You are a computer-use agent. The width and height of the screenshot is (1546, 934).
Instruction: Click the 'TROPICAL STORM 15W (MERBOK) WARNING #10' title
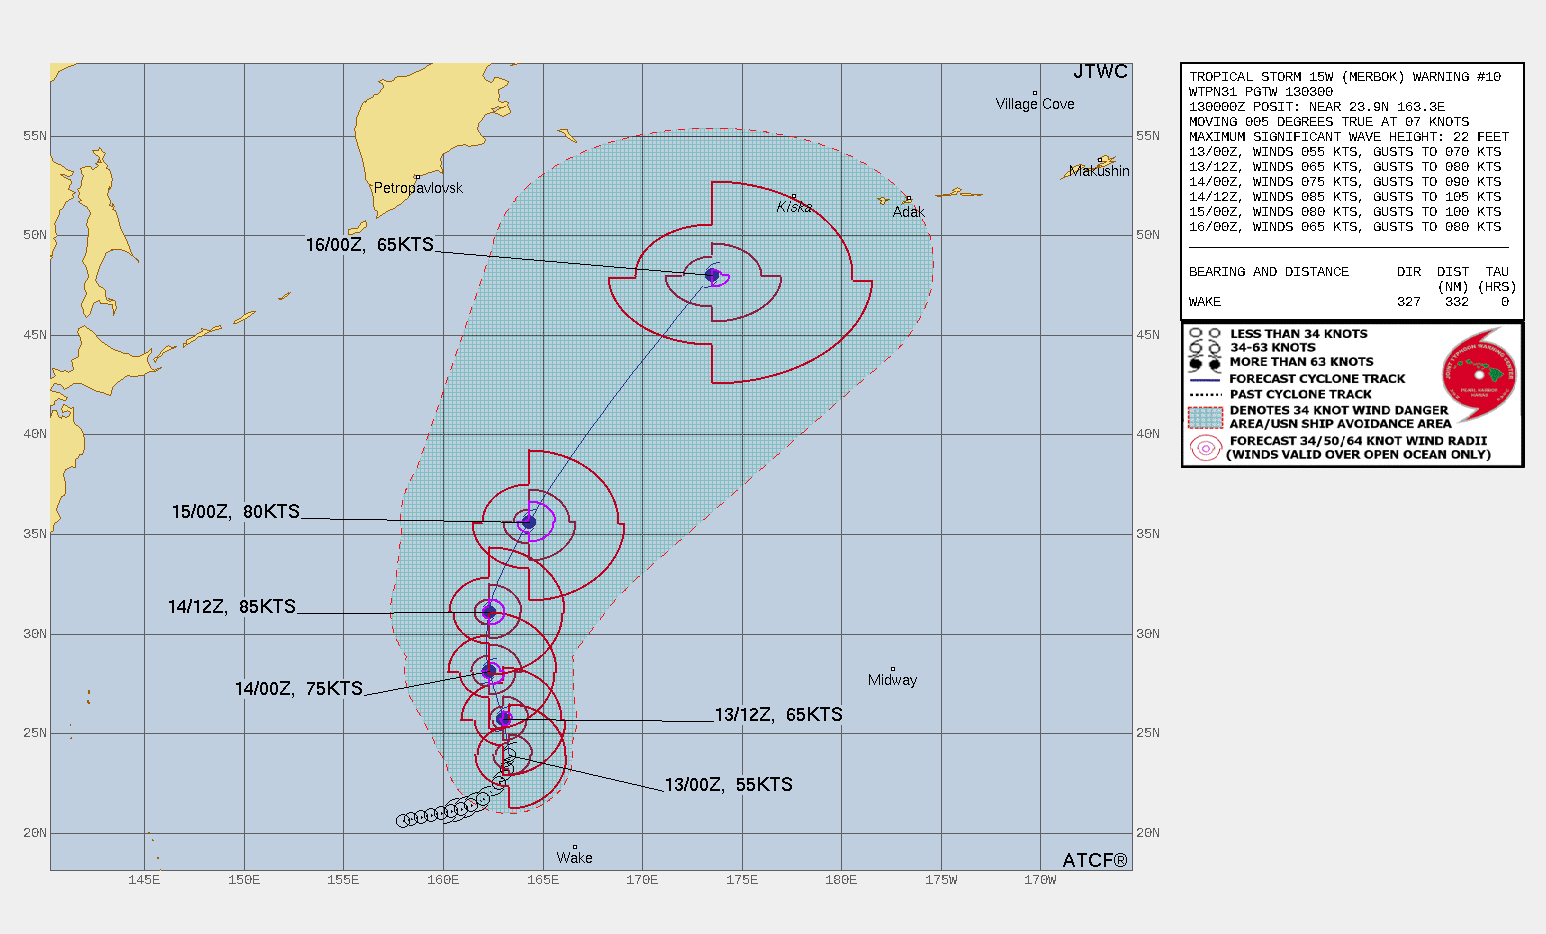(1345, 77)
